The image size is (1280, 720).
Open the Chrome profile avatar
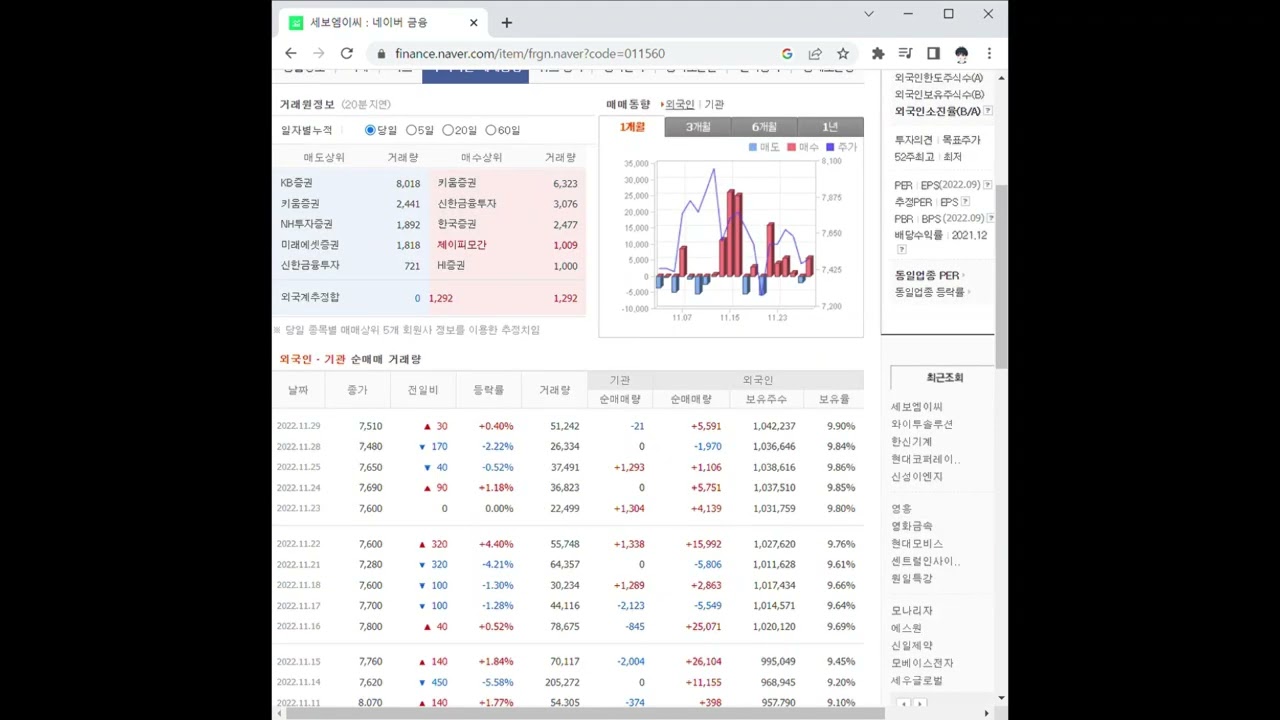[x=961, y=53]
